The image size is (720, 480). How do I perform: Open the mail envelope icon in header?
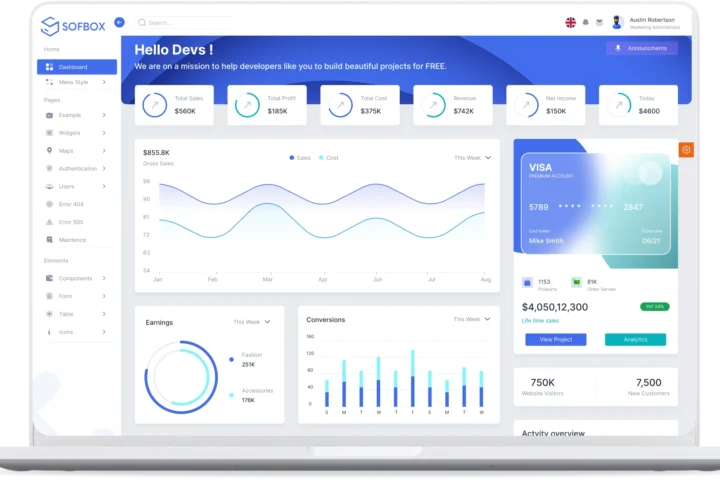point(599,22)
